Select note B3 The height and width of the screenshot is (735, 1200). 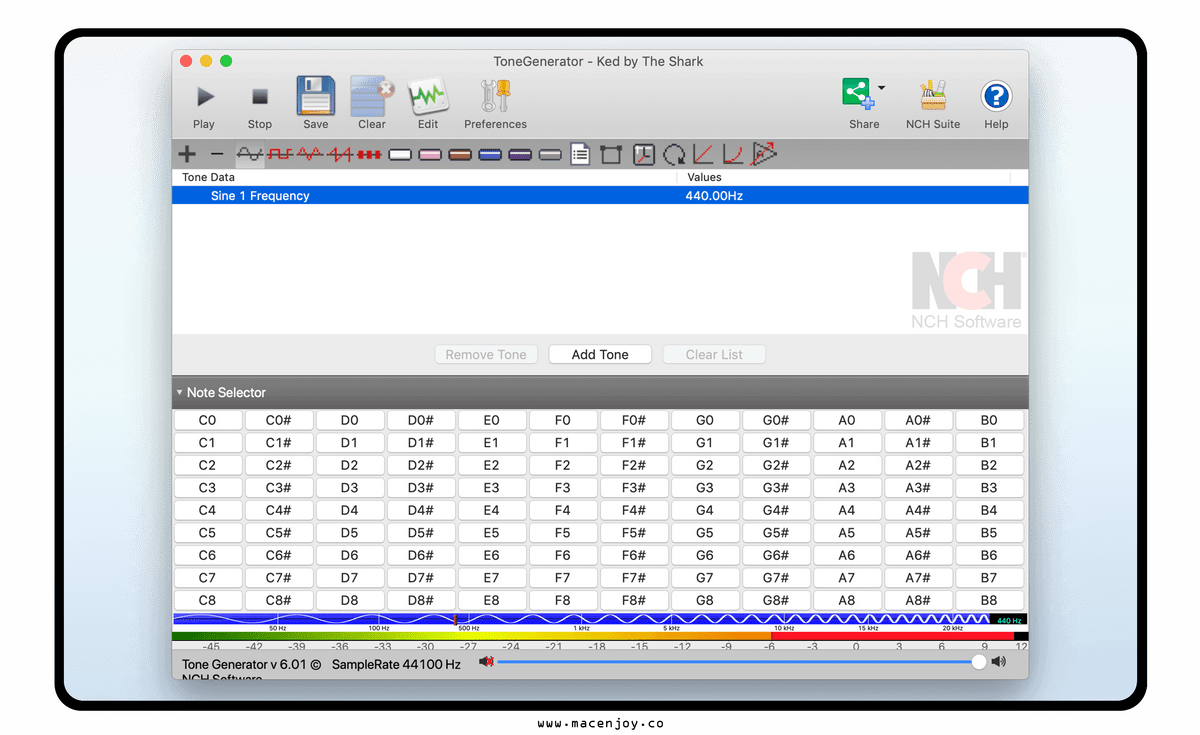point(989,488)
